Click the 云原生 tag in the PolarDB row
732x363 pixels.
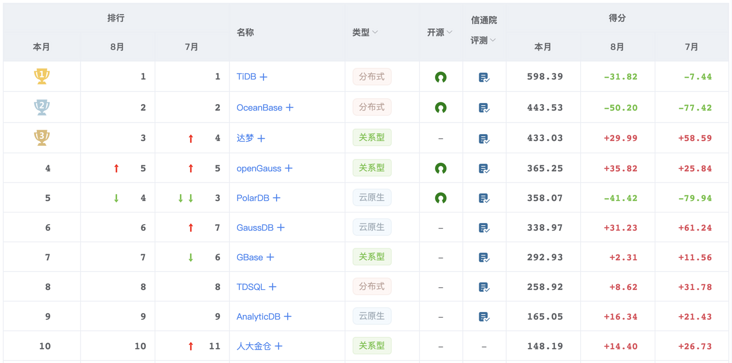[372, 197]
